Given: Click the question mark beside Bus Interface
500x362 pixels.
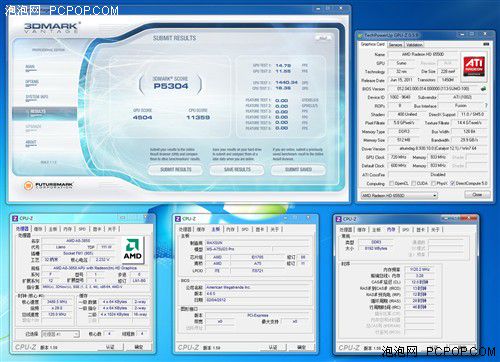Looking at the screenshot, I should click(x=486, y=105).
